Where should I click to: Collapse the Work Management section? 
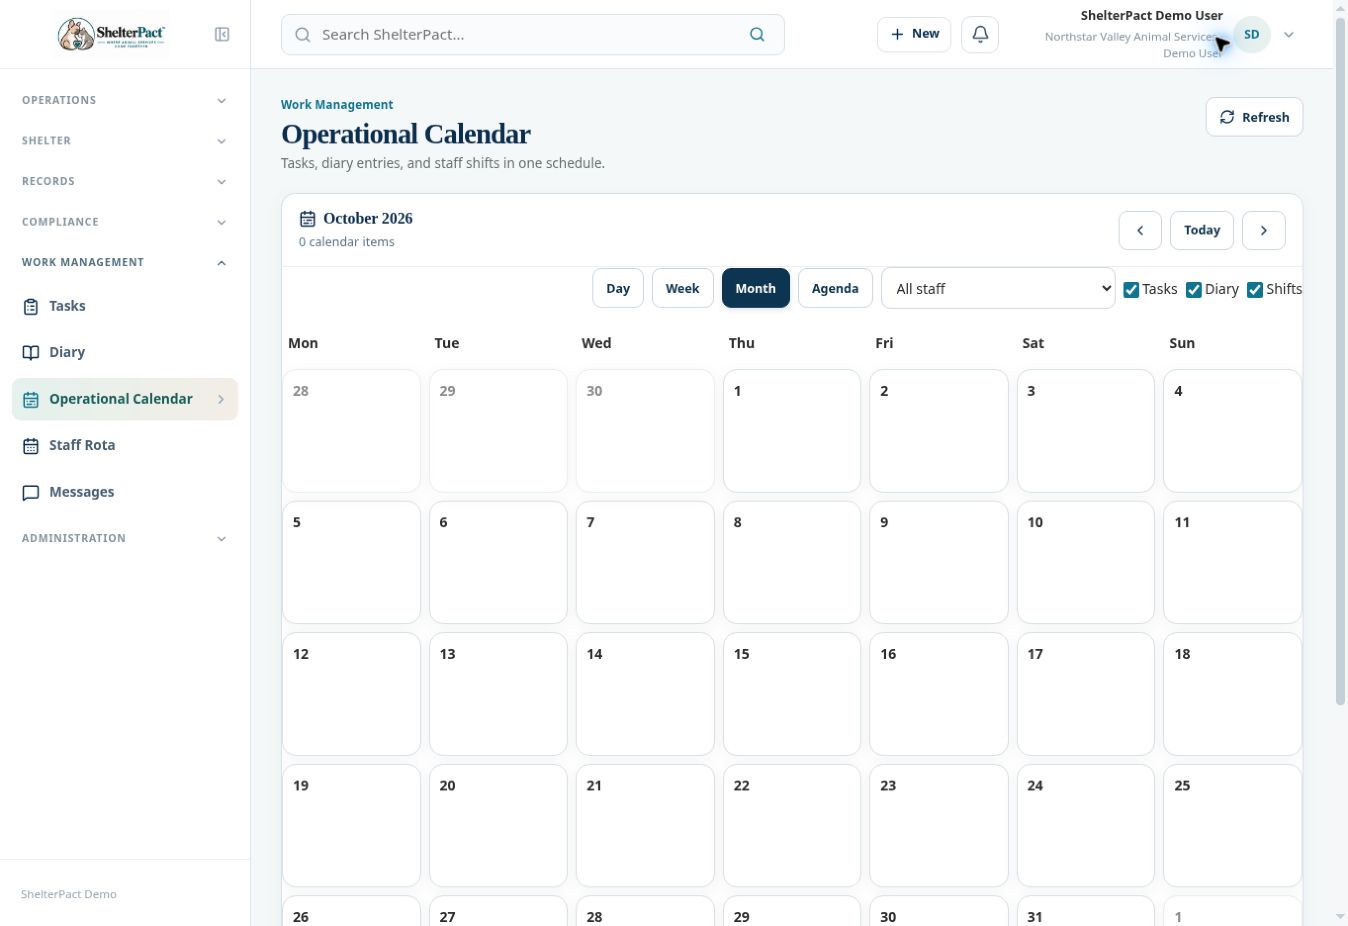coord(125,262)
